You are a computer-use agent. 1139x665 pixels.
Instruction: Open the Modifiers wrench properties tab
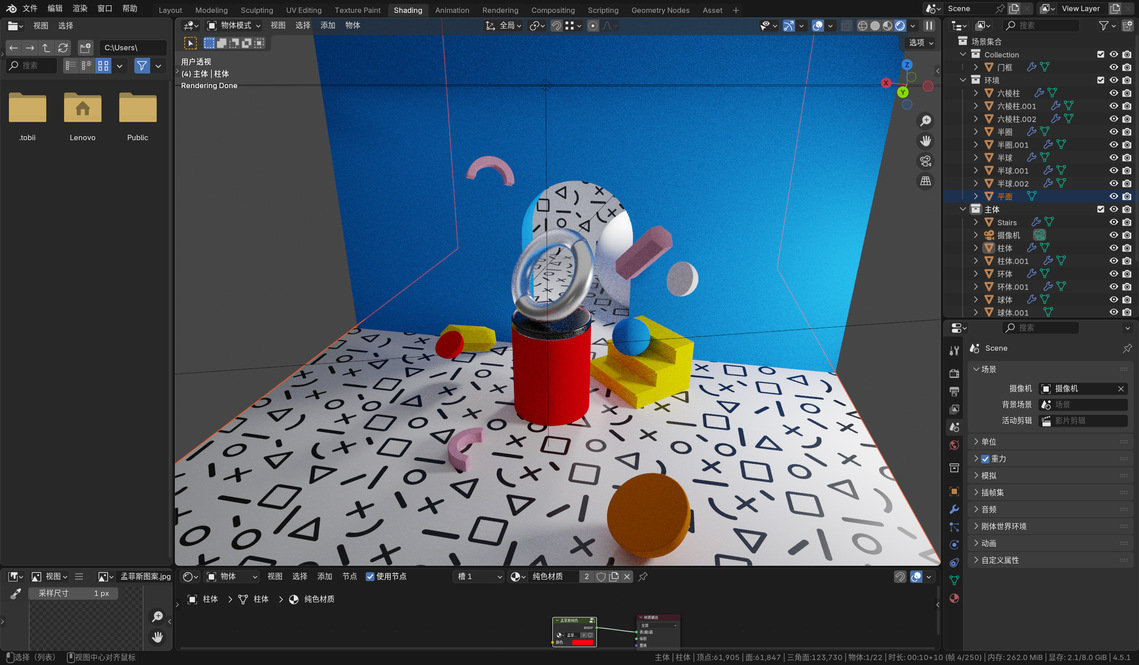coord(954,509)
